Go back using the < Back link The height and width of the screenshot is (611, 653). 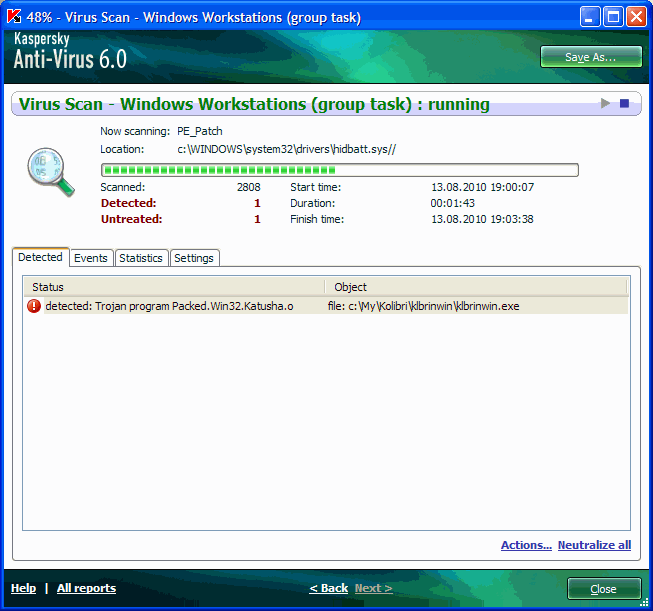click(328, 588)
